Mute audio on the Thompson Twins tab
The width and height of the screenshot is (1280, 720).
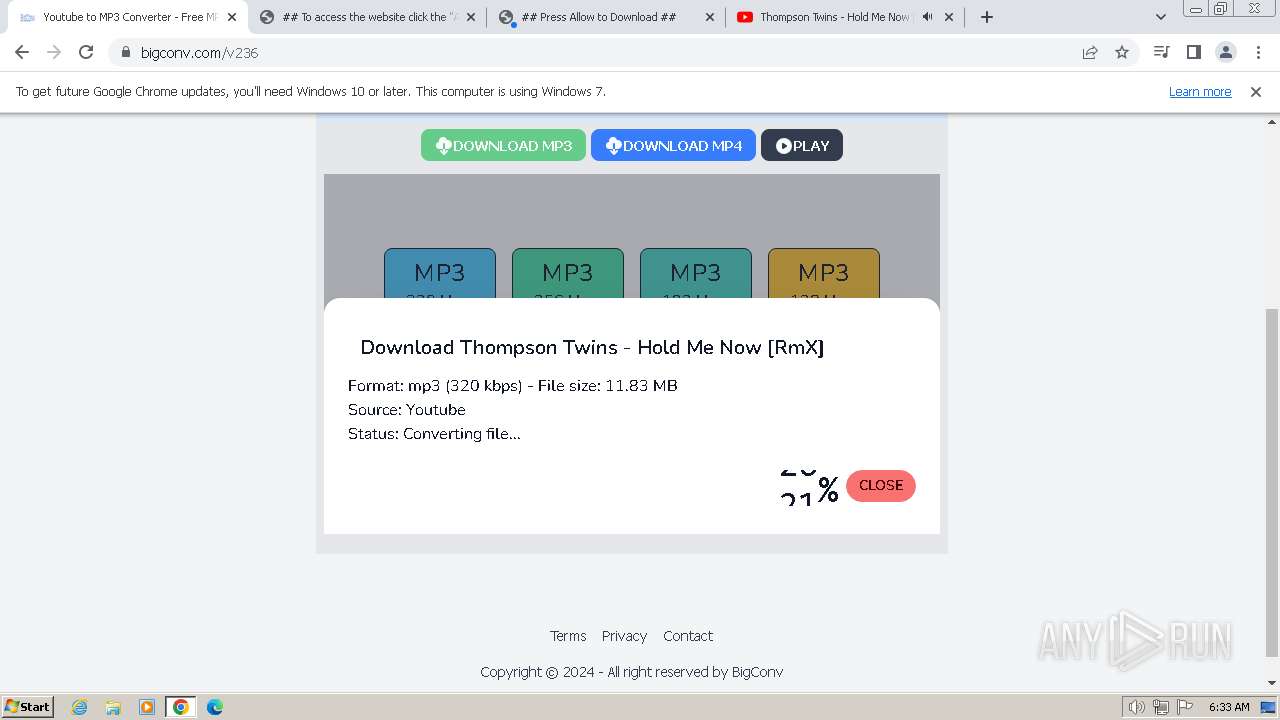point(927,17)
